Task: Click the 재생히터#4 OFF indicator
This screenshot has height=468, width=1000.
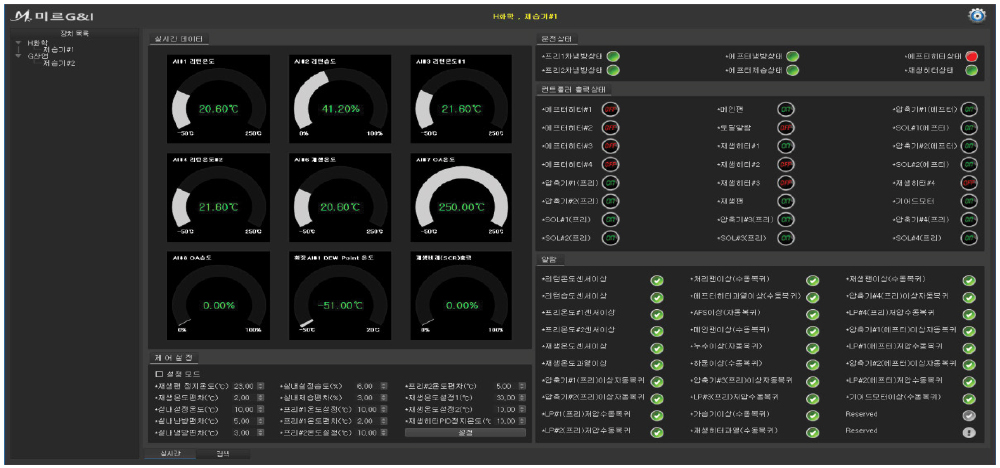Action: click(x=969, y=182)
